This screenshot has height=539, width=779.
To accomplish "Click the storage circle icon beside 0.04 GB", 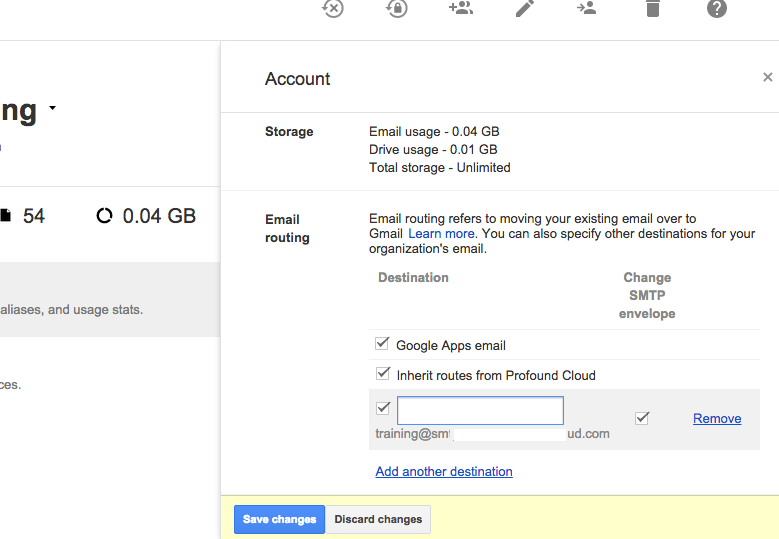I will (x=104, y=216).
